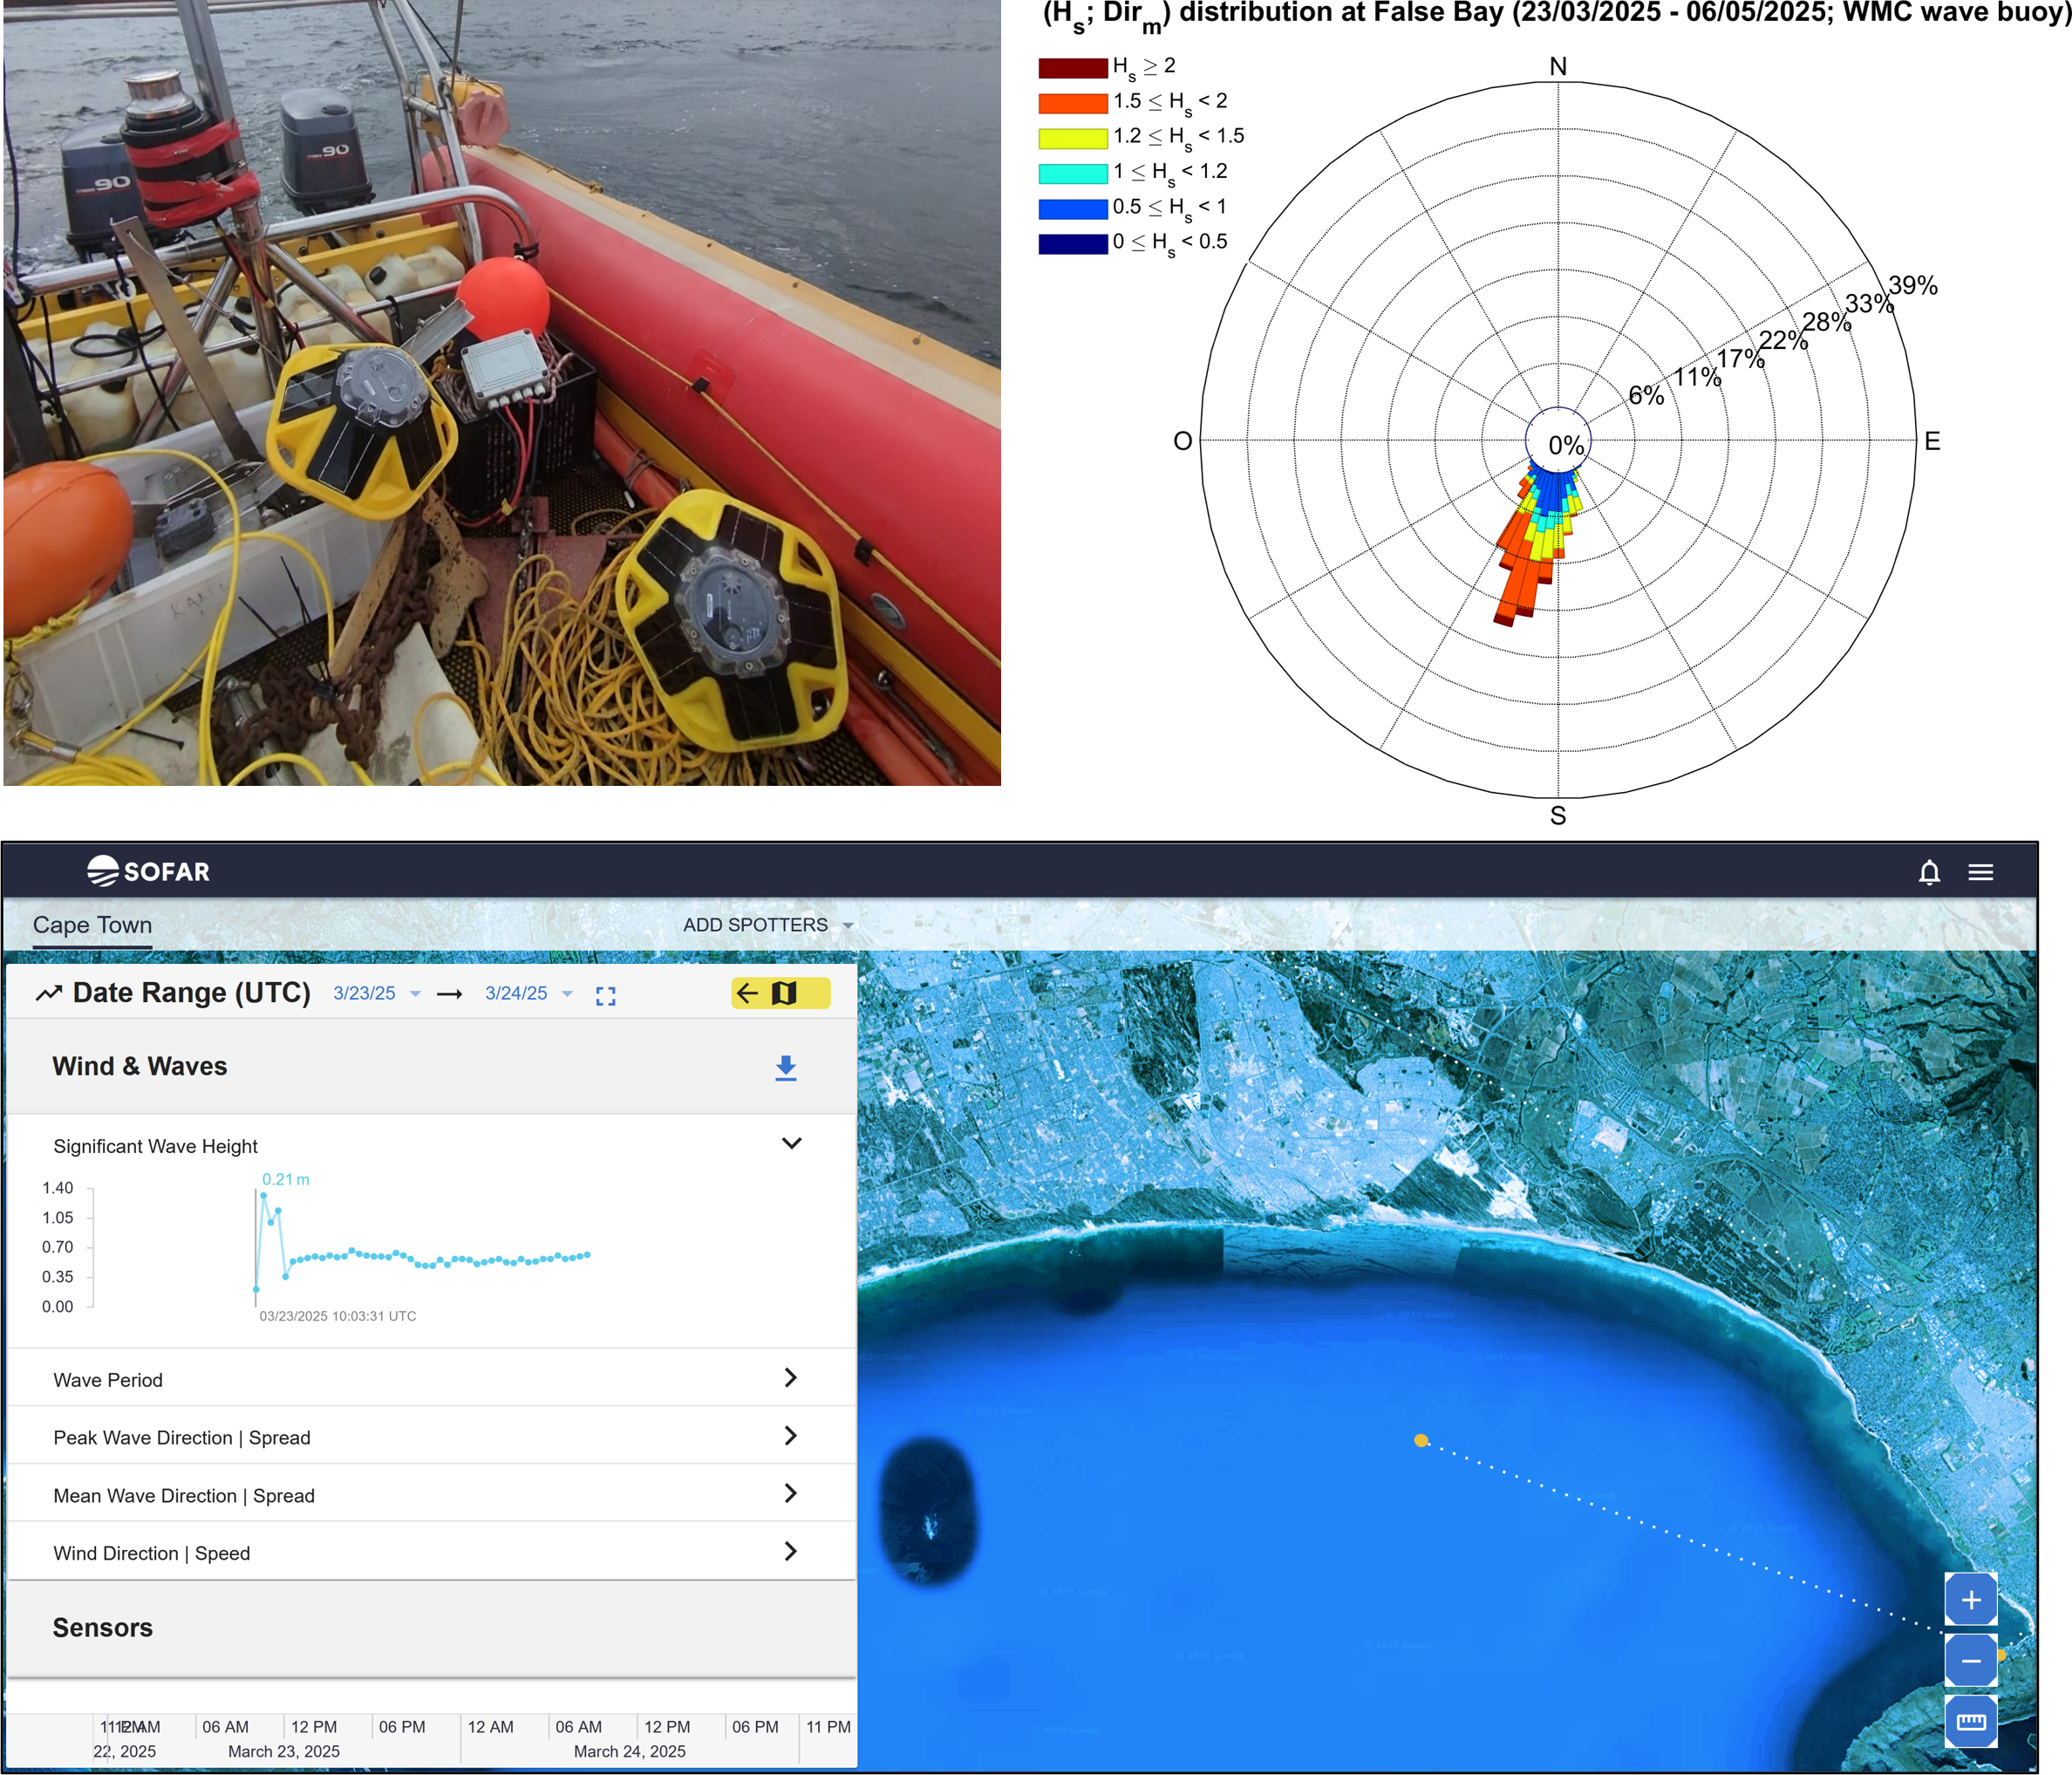Click the Wind & Waves download icon
Screen dimensions: 2072x1775
click(x=786, y=1067)
